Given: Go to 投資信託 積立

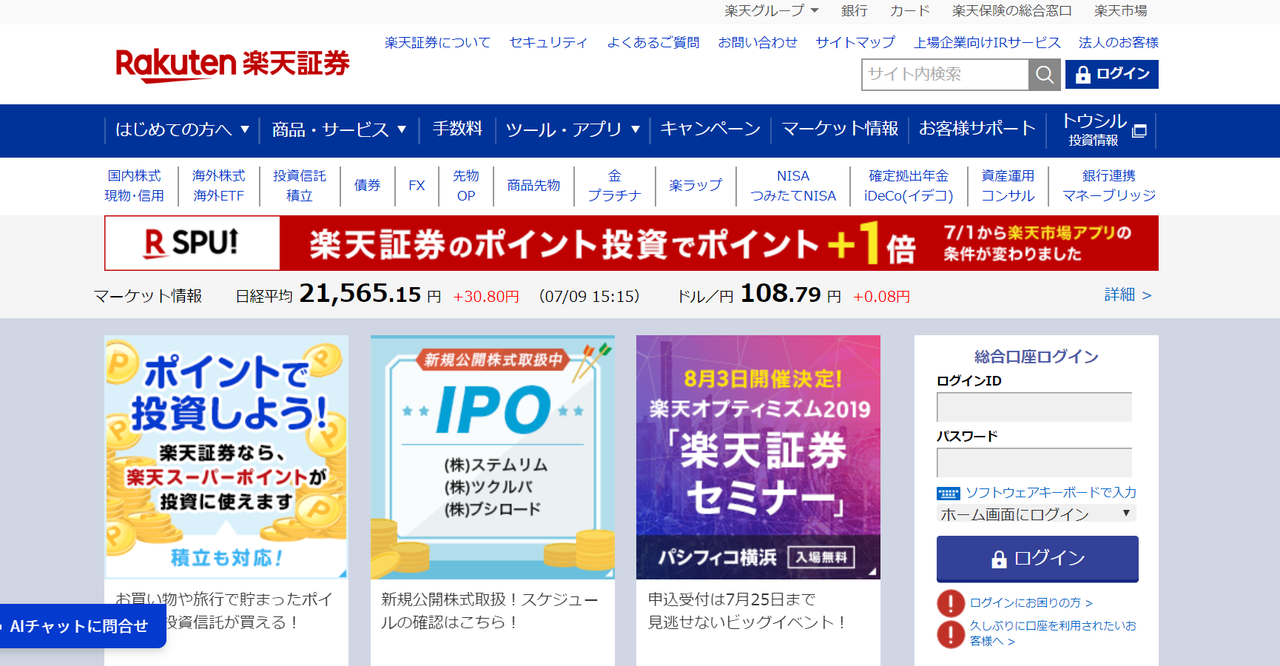Looking at the screenshot, I should 300,186.
